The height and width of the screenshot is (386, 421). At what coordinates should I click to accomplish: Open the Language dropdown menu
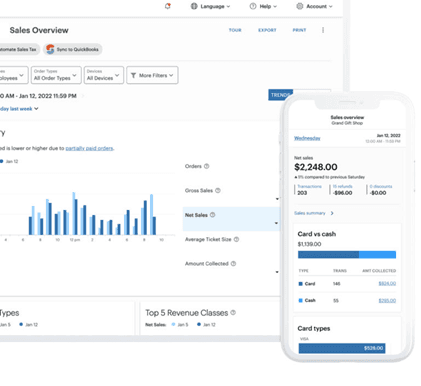[210, 6]
